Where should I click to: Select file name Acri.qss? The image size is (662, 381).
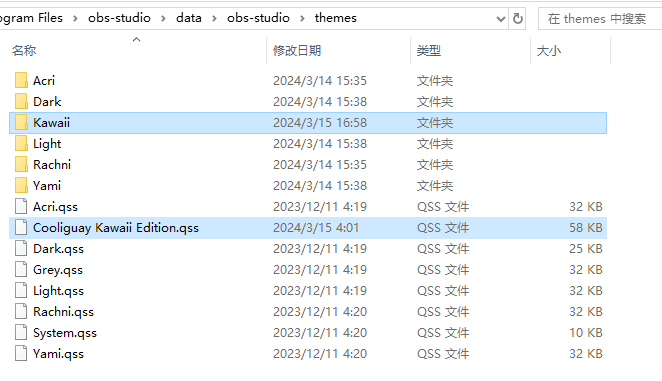click(x=55, y=207)
